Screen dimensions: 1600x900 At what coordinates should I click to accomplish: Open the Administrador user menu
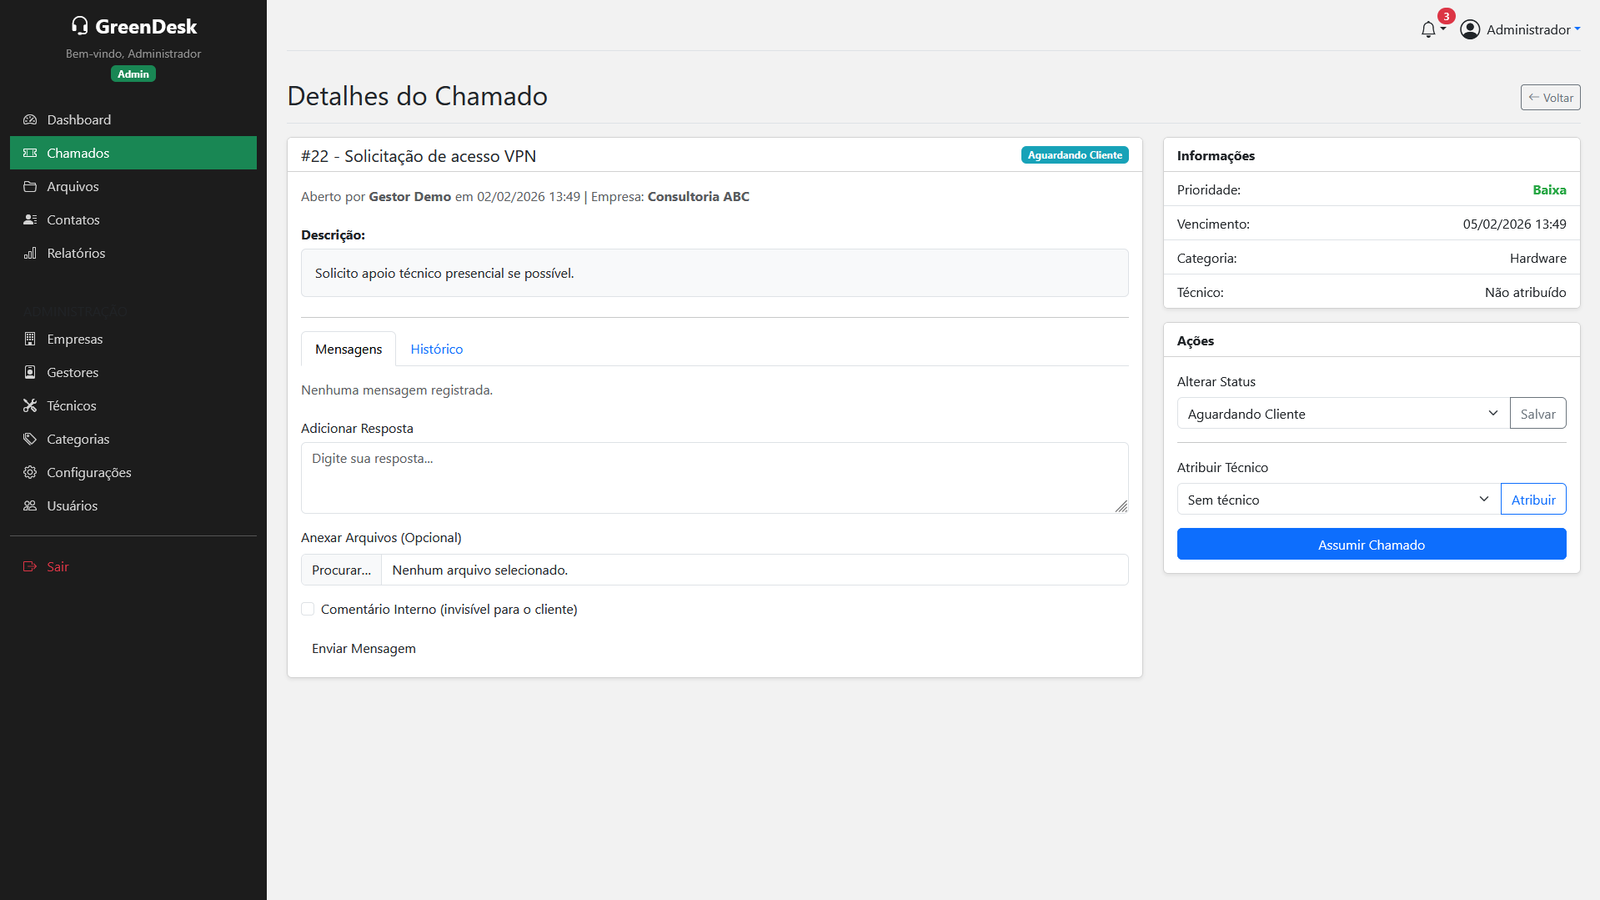click(1520, 30)
